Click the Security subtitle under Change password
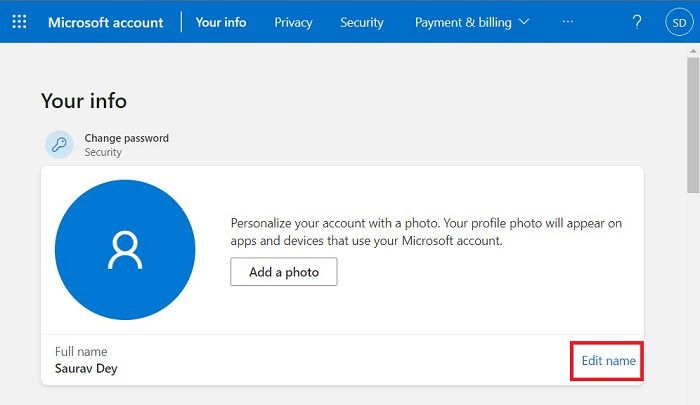Screen dimensions: 700x405 [x=103, y=152]
